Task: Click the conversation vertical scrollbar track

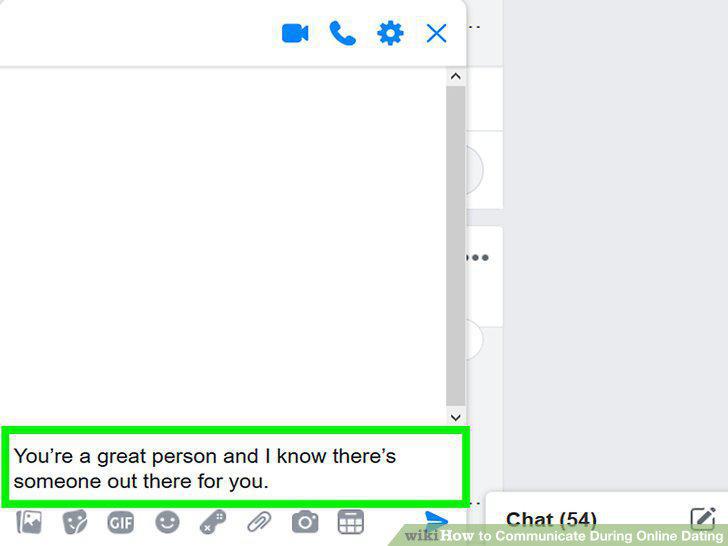Action: click(x=455, y=246)
